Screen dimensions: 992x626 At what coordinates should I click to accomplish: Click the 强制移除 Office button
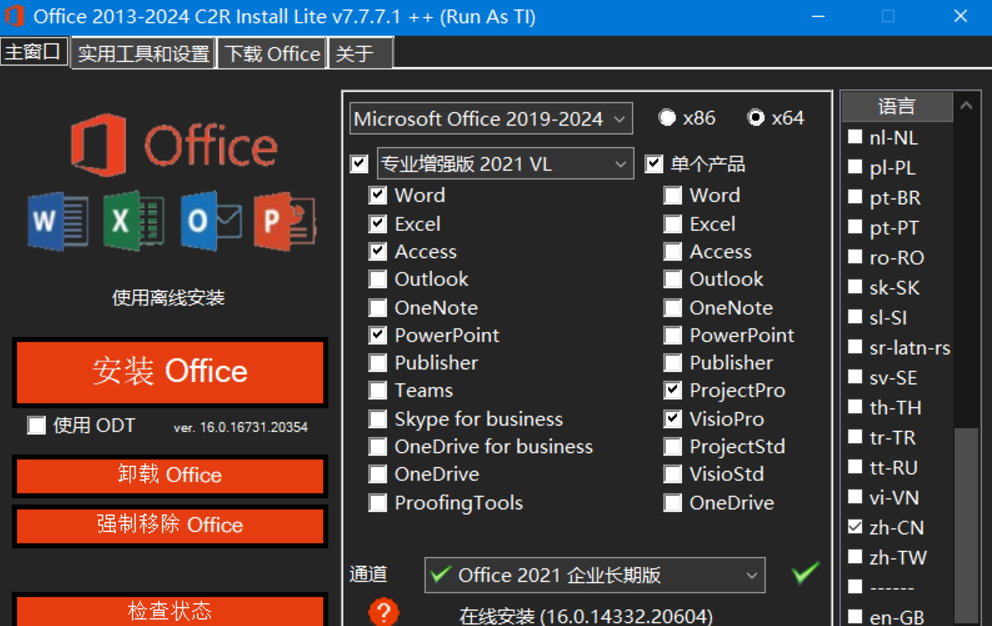(170, 525)
